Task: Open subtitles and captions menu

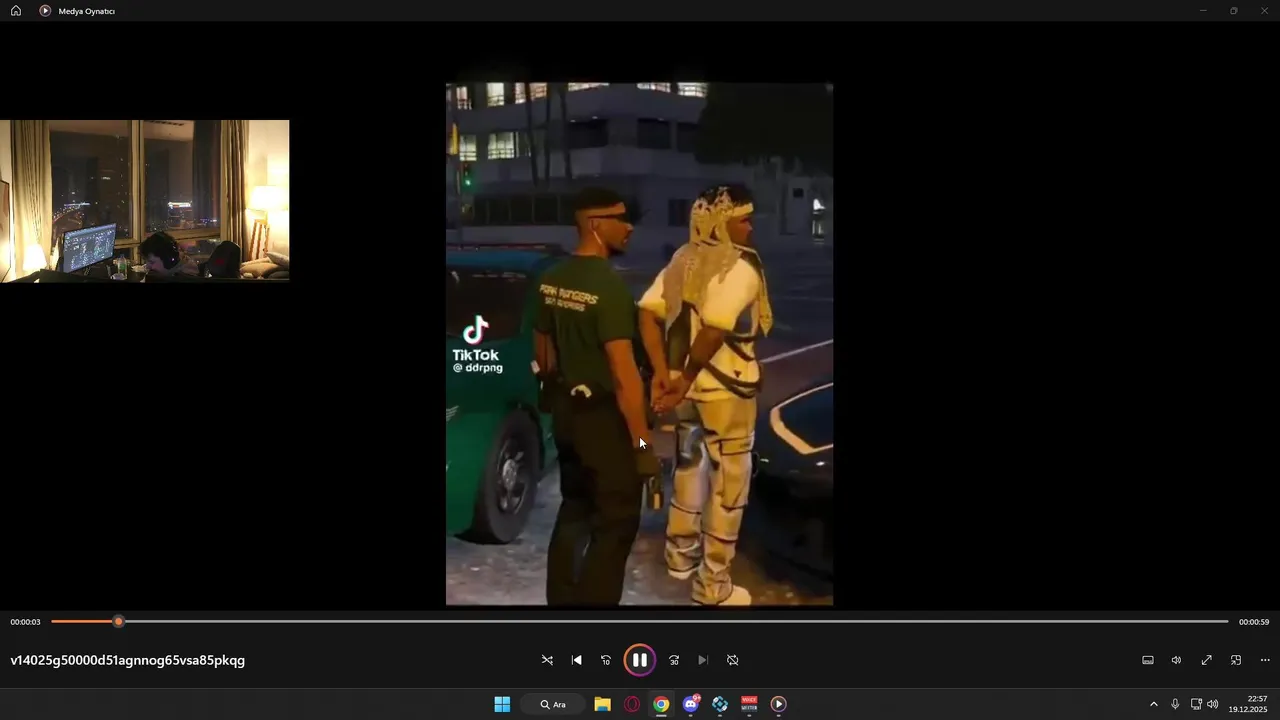Action: [1148, 660]
